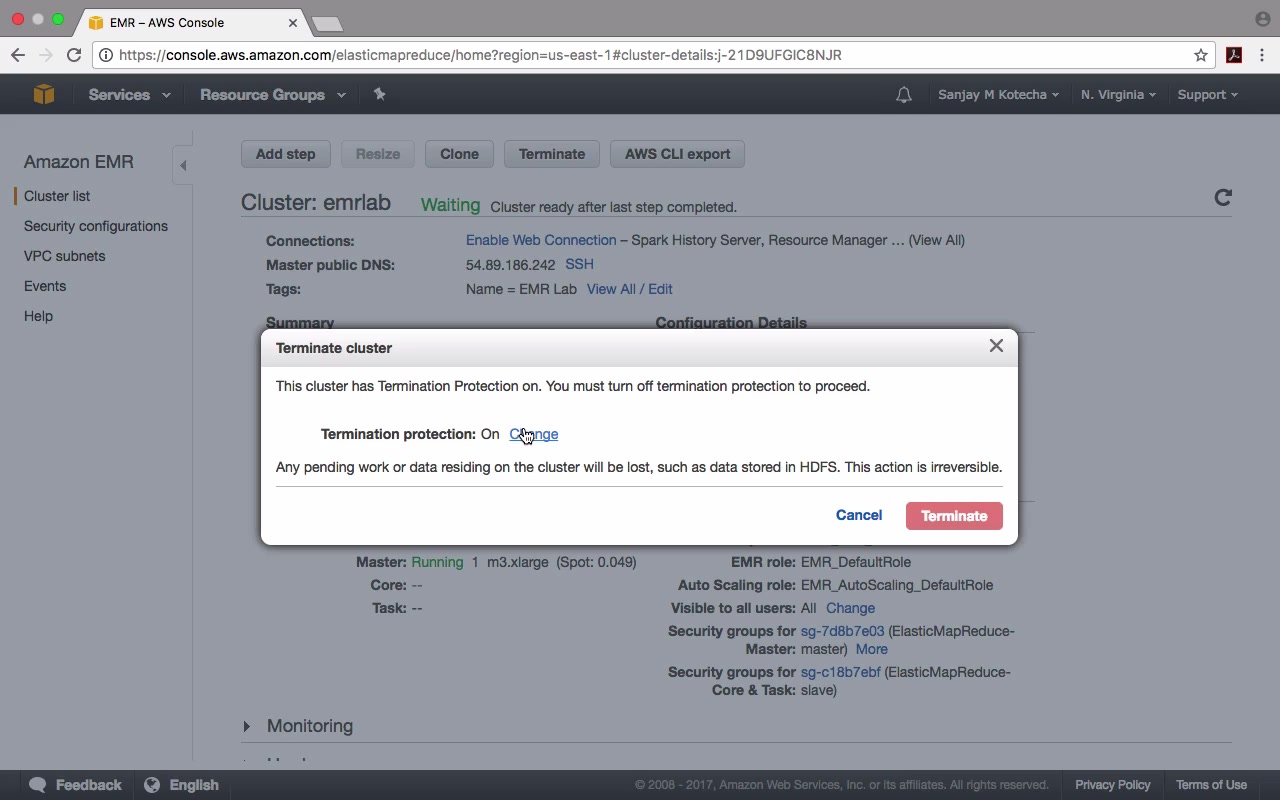View site information icon in address bar
This screenshot has height=800, width=1280.
click(106, 55)
